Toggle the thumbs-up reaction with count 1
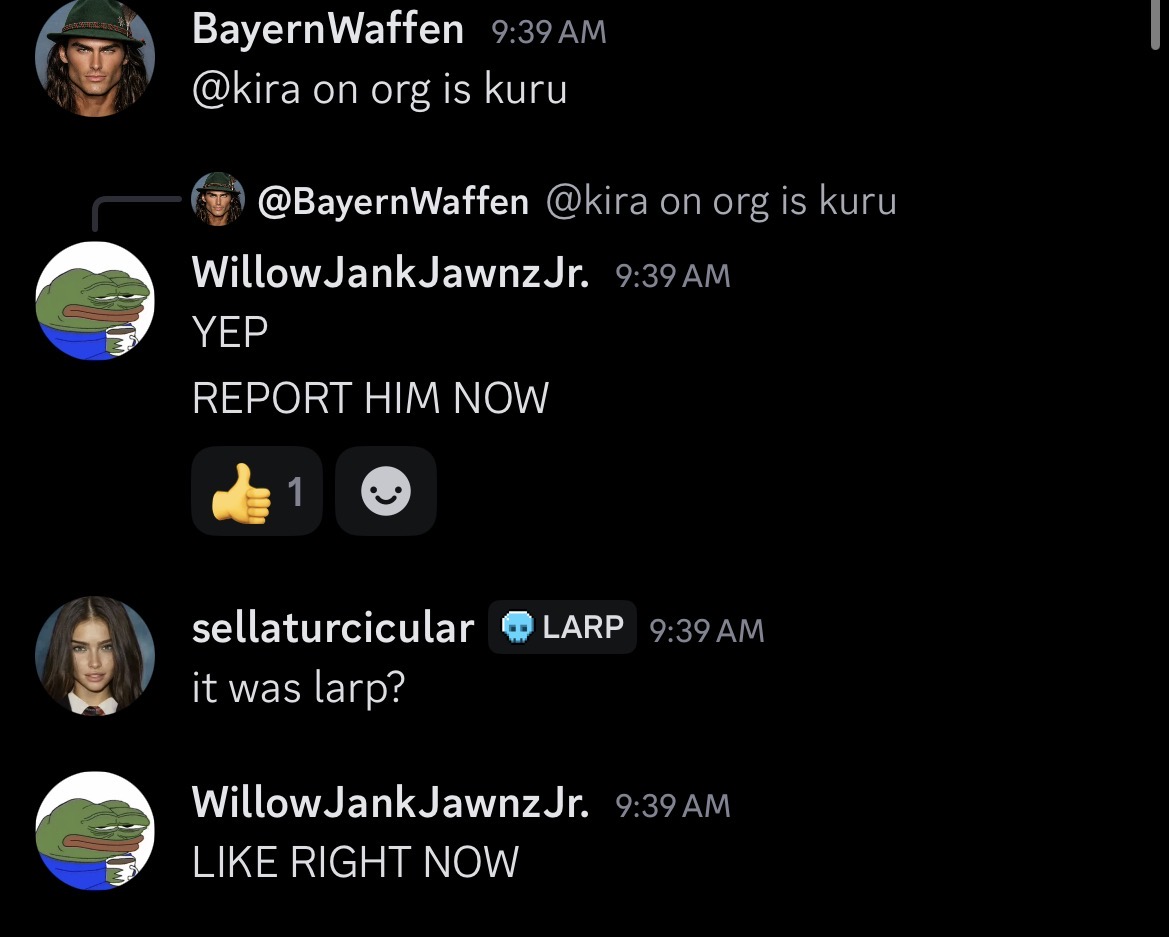This screenshot has height=937, width=1169. tap(256, 491)
